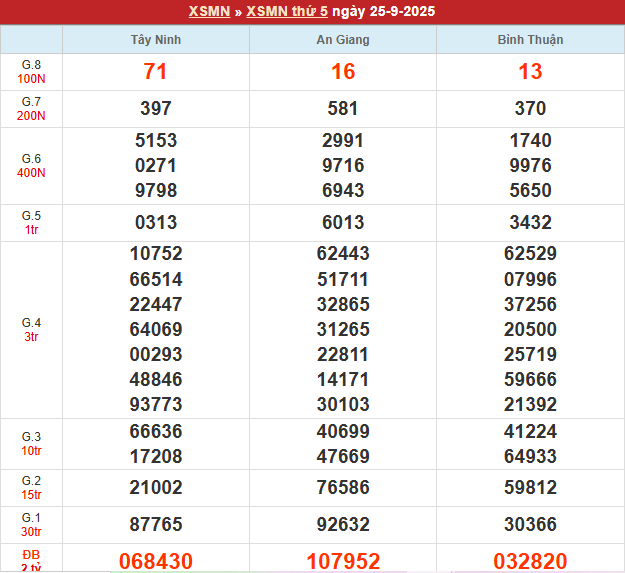Click Bình Thuận's G.8 number 13
625x573 pixels.
[x=530, y=72]
